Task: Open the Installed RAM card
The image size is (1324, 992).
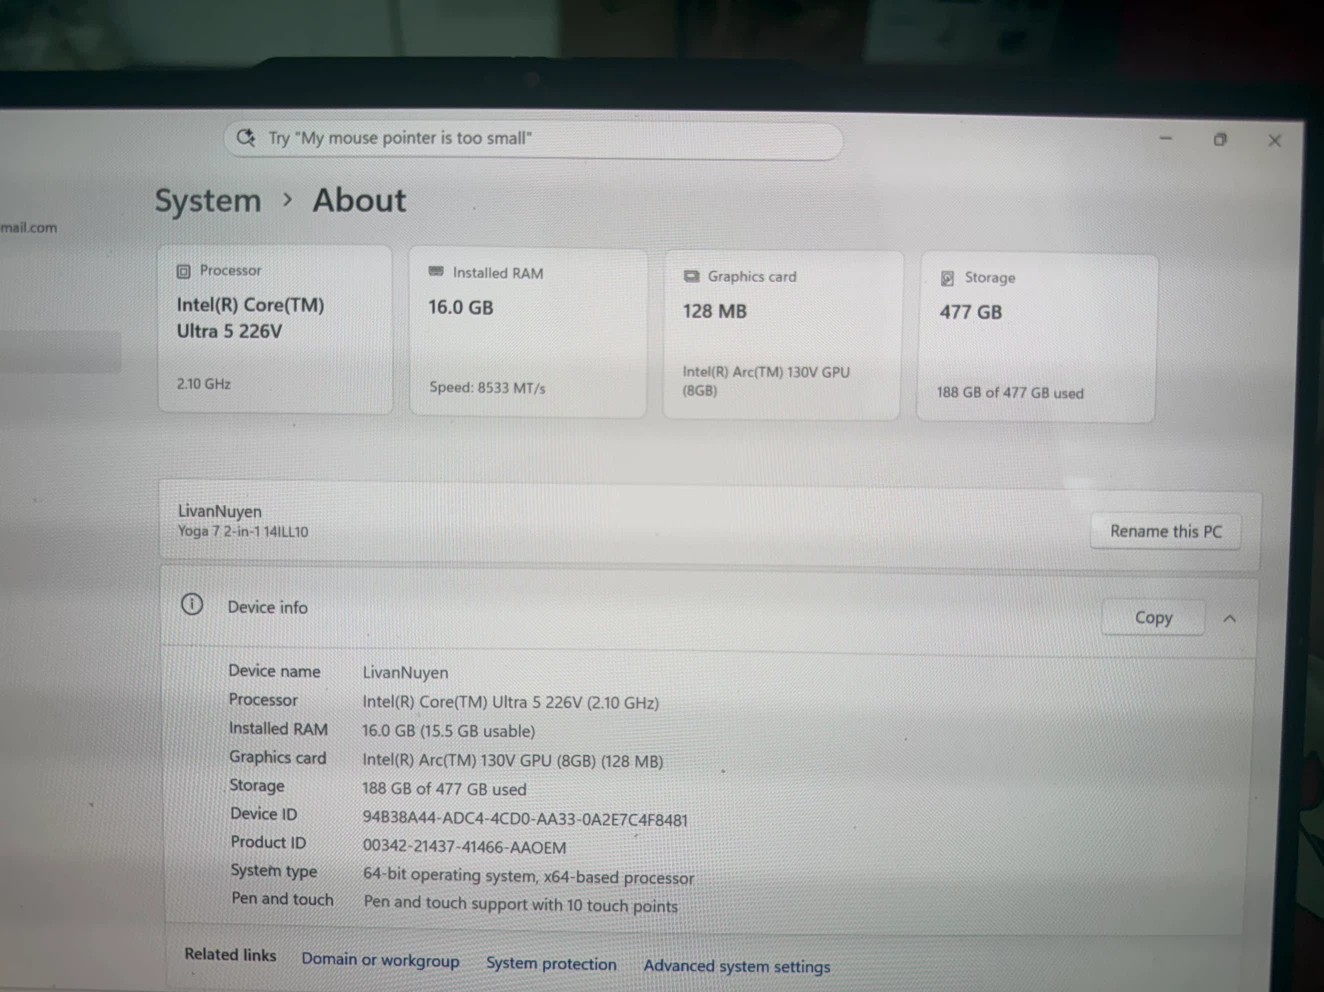Action: tap(528, 333)
